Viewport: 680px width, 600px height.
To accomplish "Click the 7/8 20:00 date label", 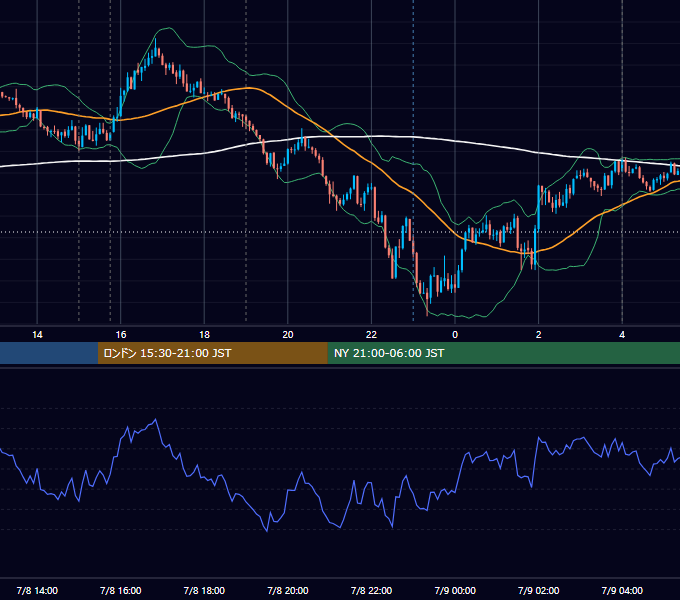I will (x=288, y=590).
